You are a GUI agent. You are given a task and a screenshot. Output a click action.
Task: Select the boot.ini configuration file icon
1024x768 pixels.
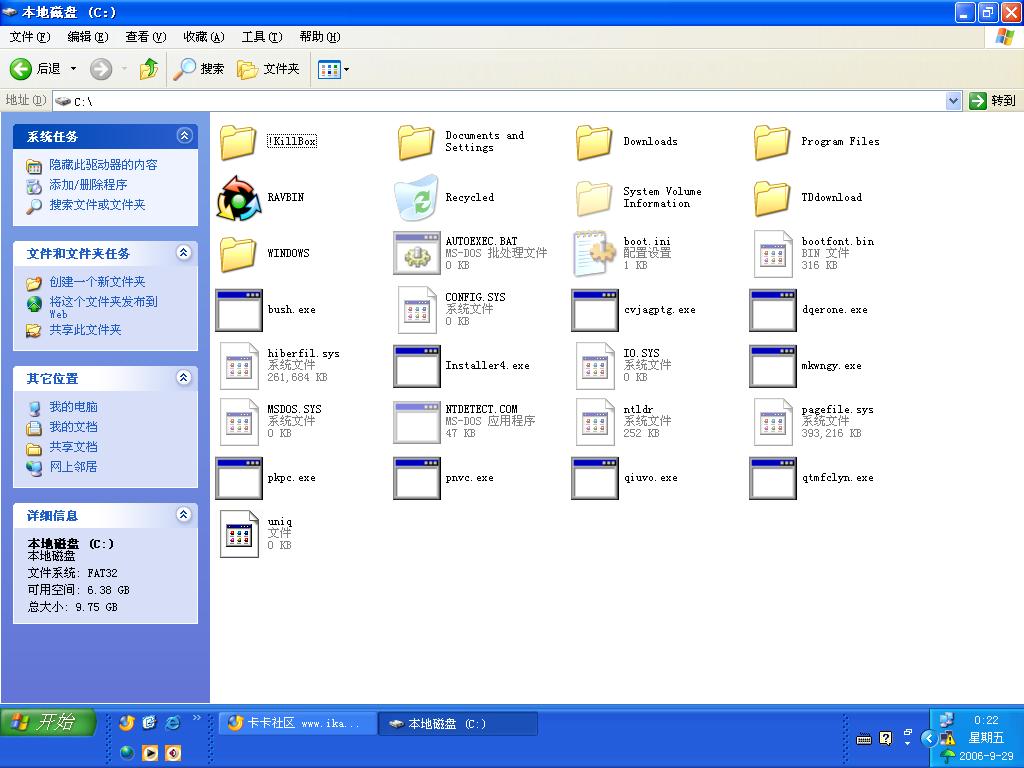pos(594,254)
